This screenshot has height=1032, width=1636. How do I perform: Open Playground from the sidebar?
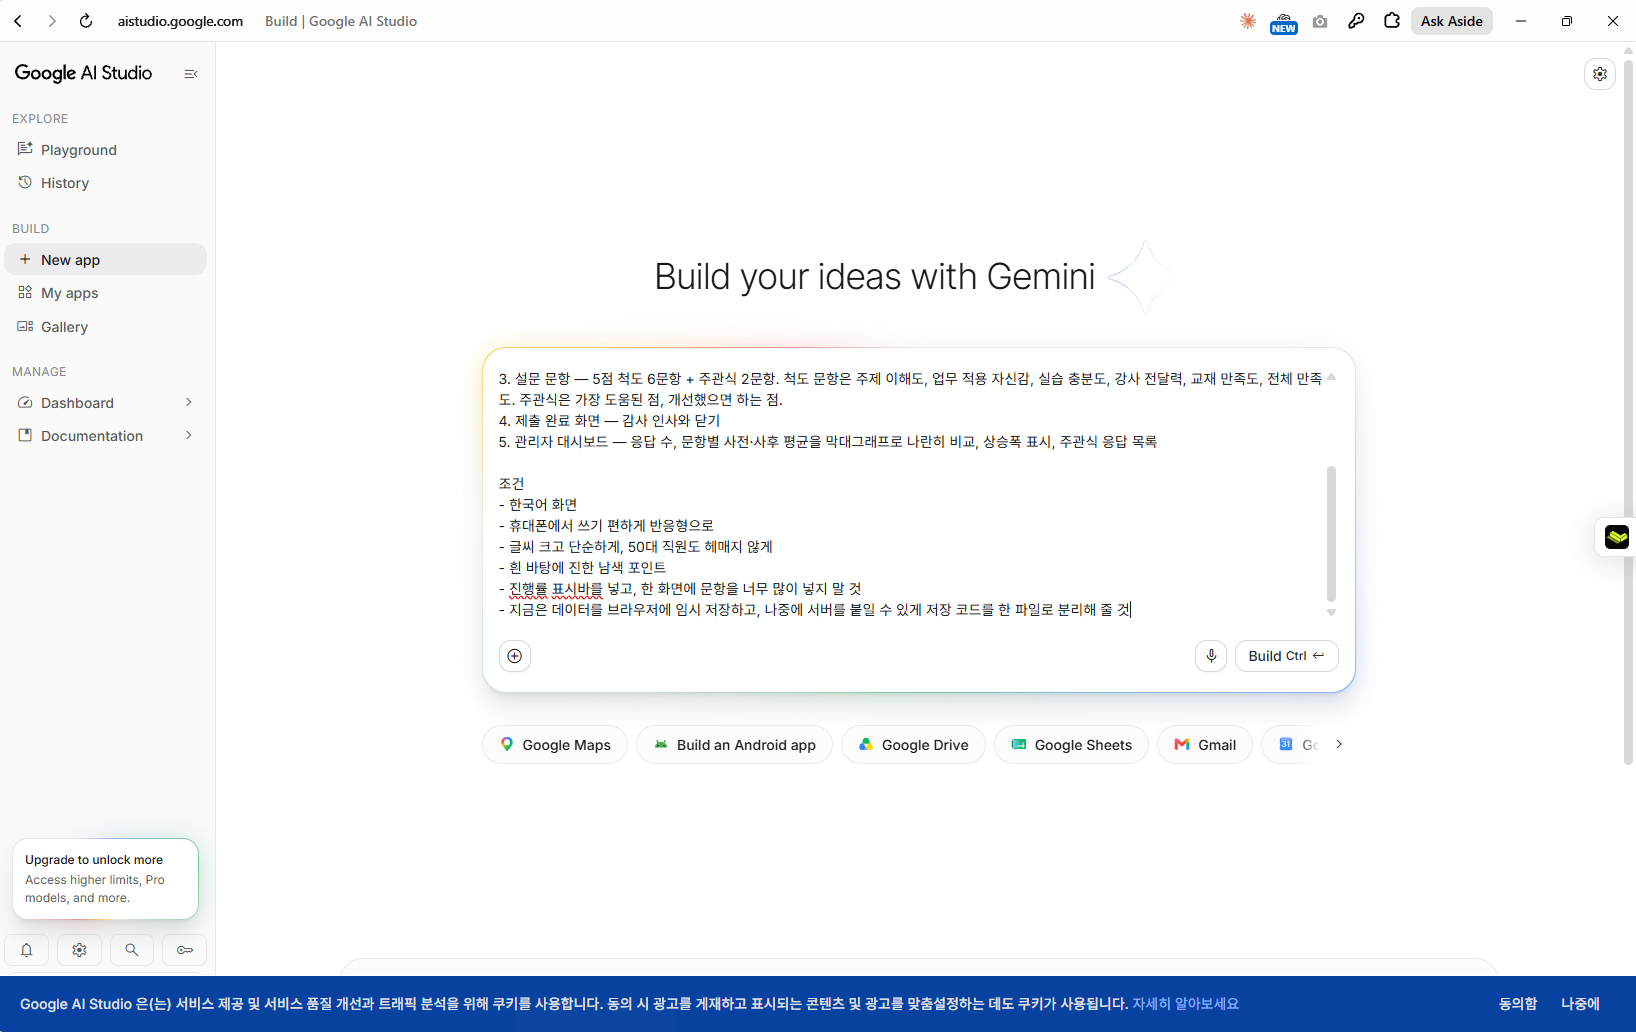(x=105, y=150)
